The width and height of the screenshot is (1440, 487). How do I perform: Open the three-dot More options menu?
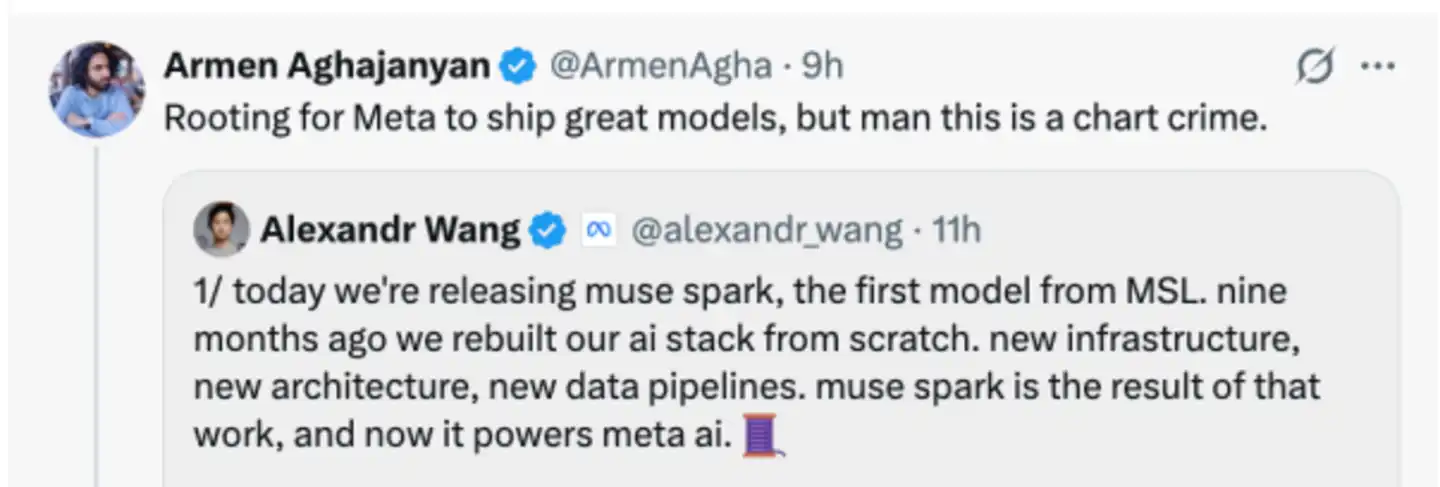point(1378,67)
